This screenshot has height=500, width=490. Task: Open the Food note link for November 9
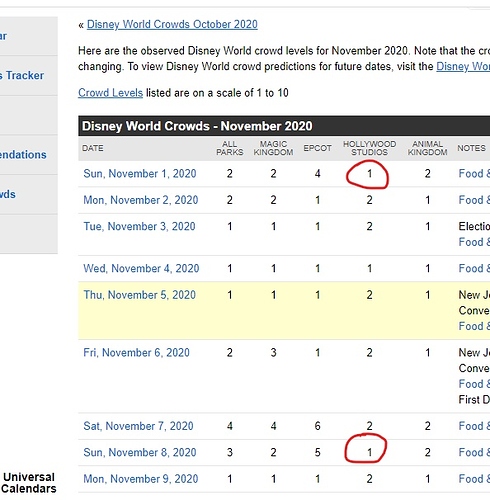tap(474, 479)
